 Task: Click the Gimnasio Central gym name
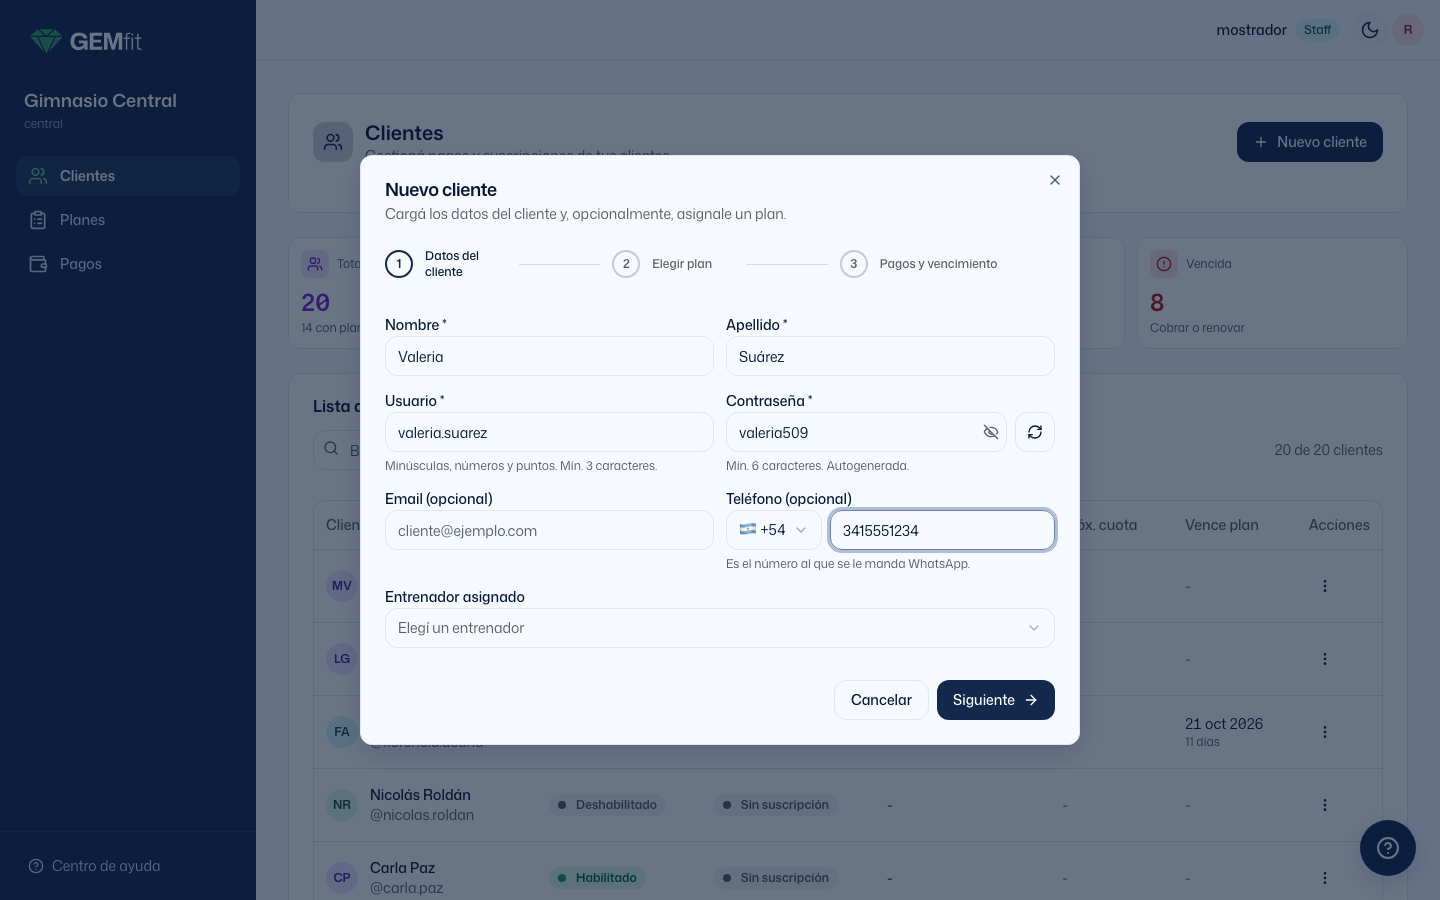(100, 101)
